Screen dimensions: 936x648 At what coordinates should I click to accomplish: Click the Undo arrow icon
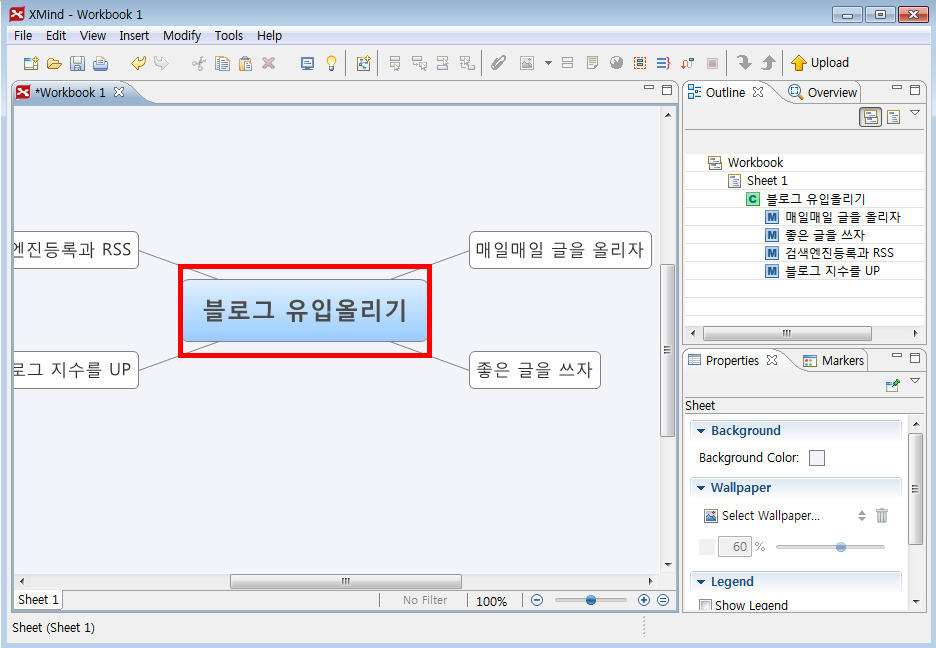tap(138, 63)
